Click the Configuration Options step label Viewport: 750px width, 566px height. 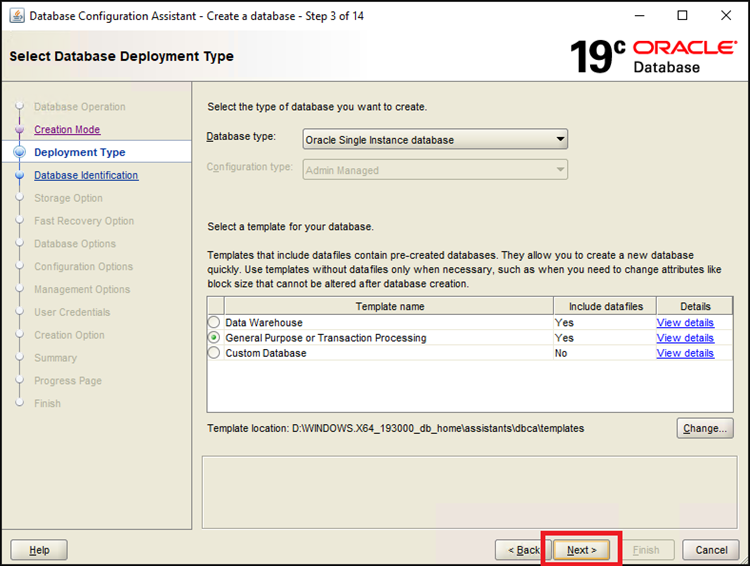pos(84,266)
